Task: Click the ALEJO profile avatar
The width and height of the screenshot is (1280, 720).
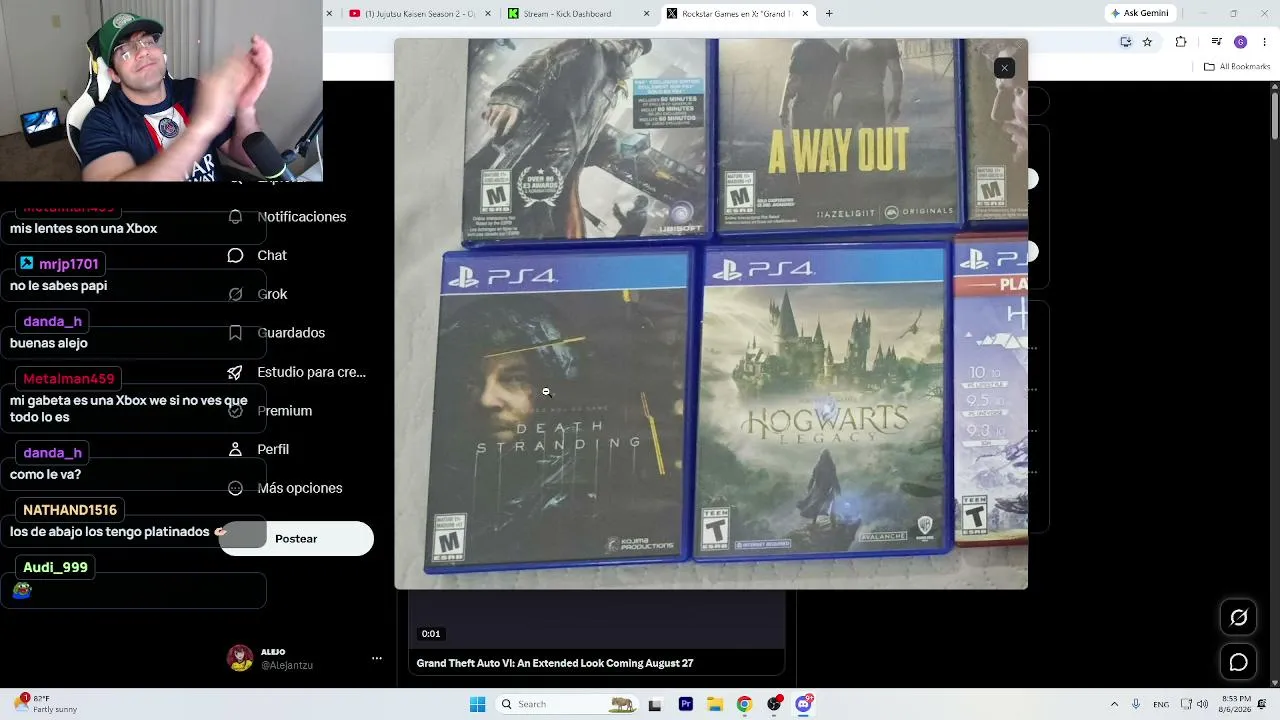Action: (240, 658)
